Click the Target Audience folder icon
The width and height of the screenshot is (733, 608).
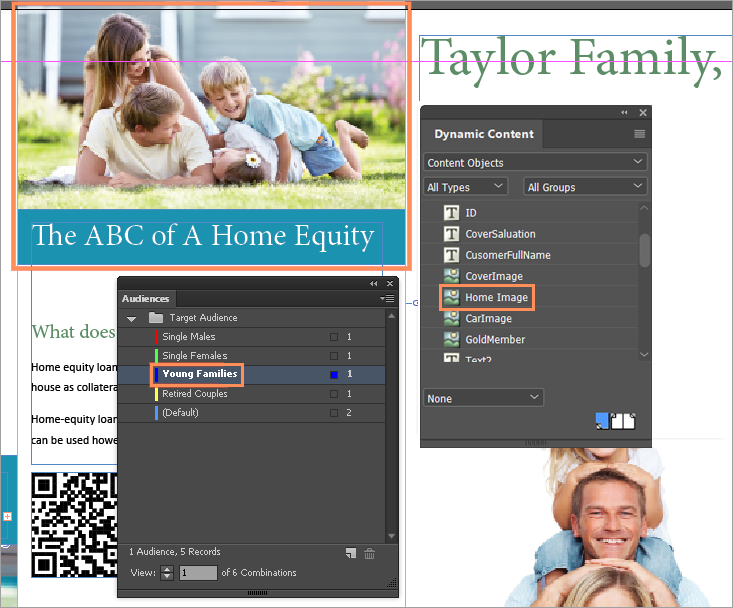coord(156,318)
